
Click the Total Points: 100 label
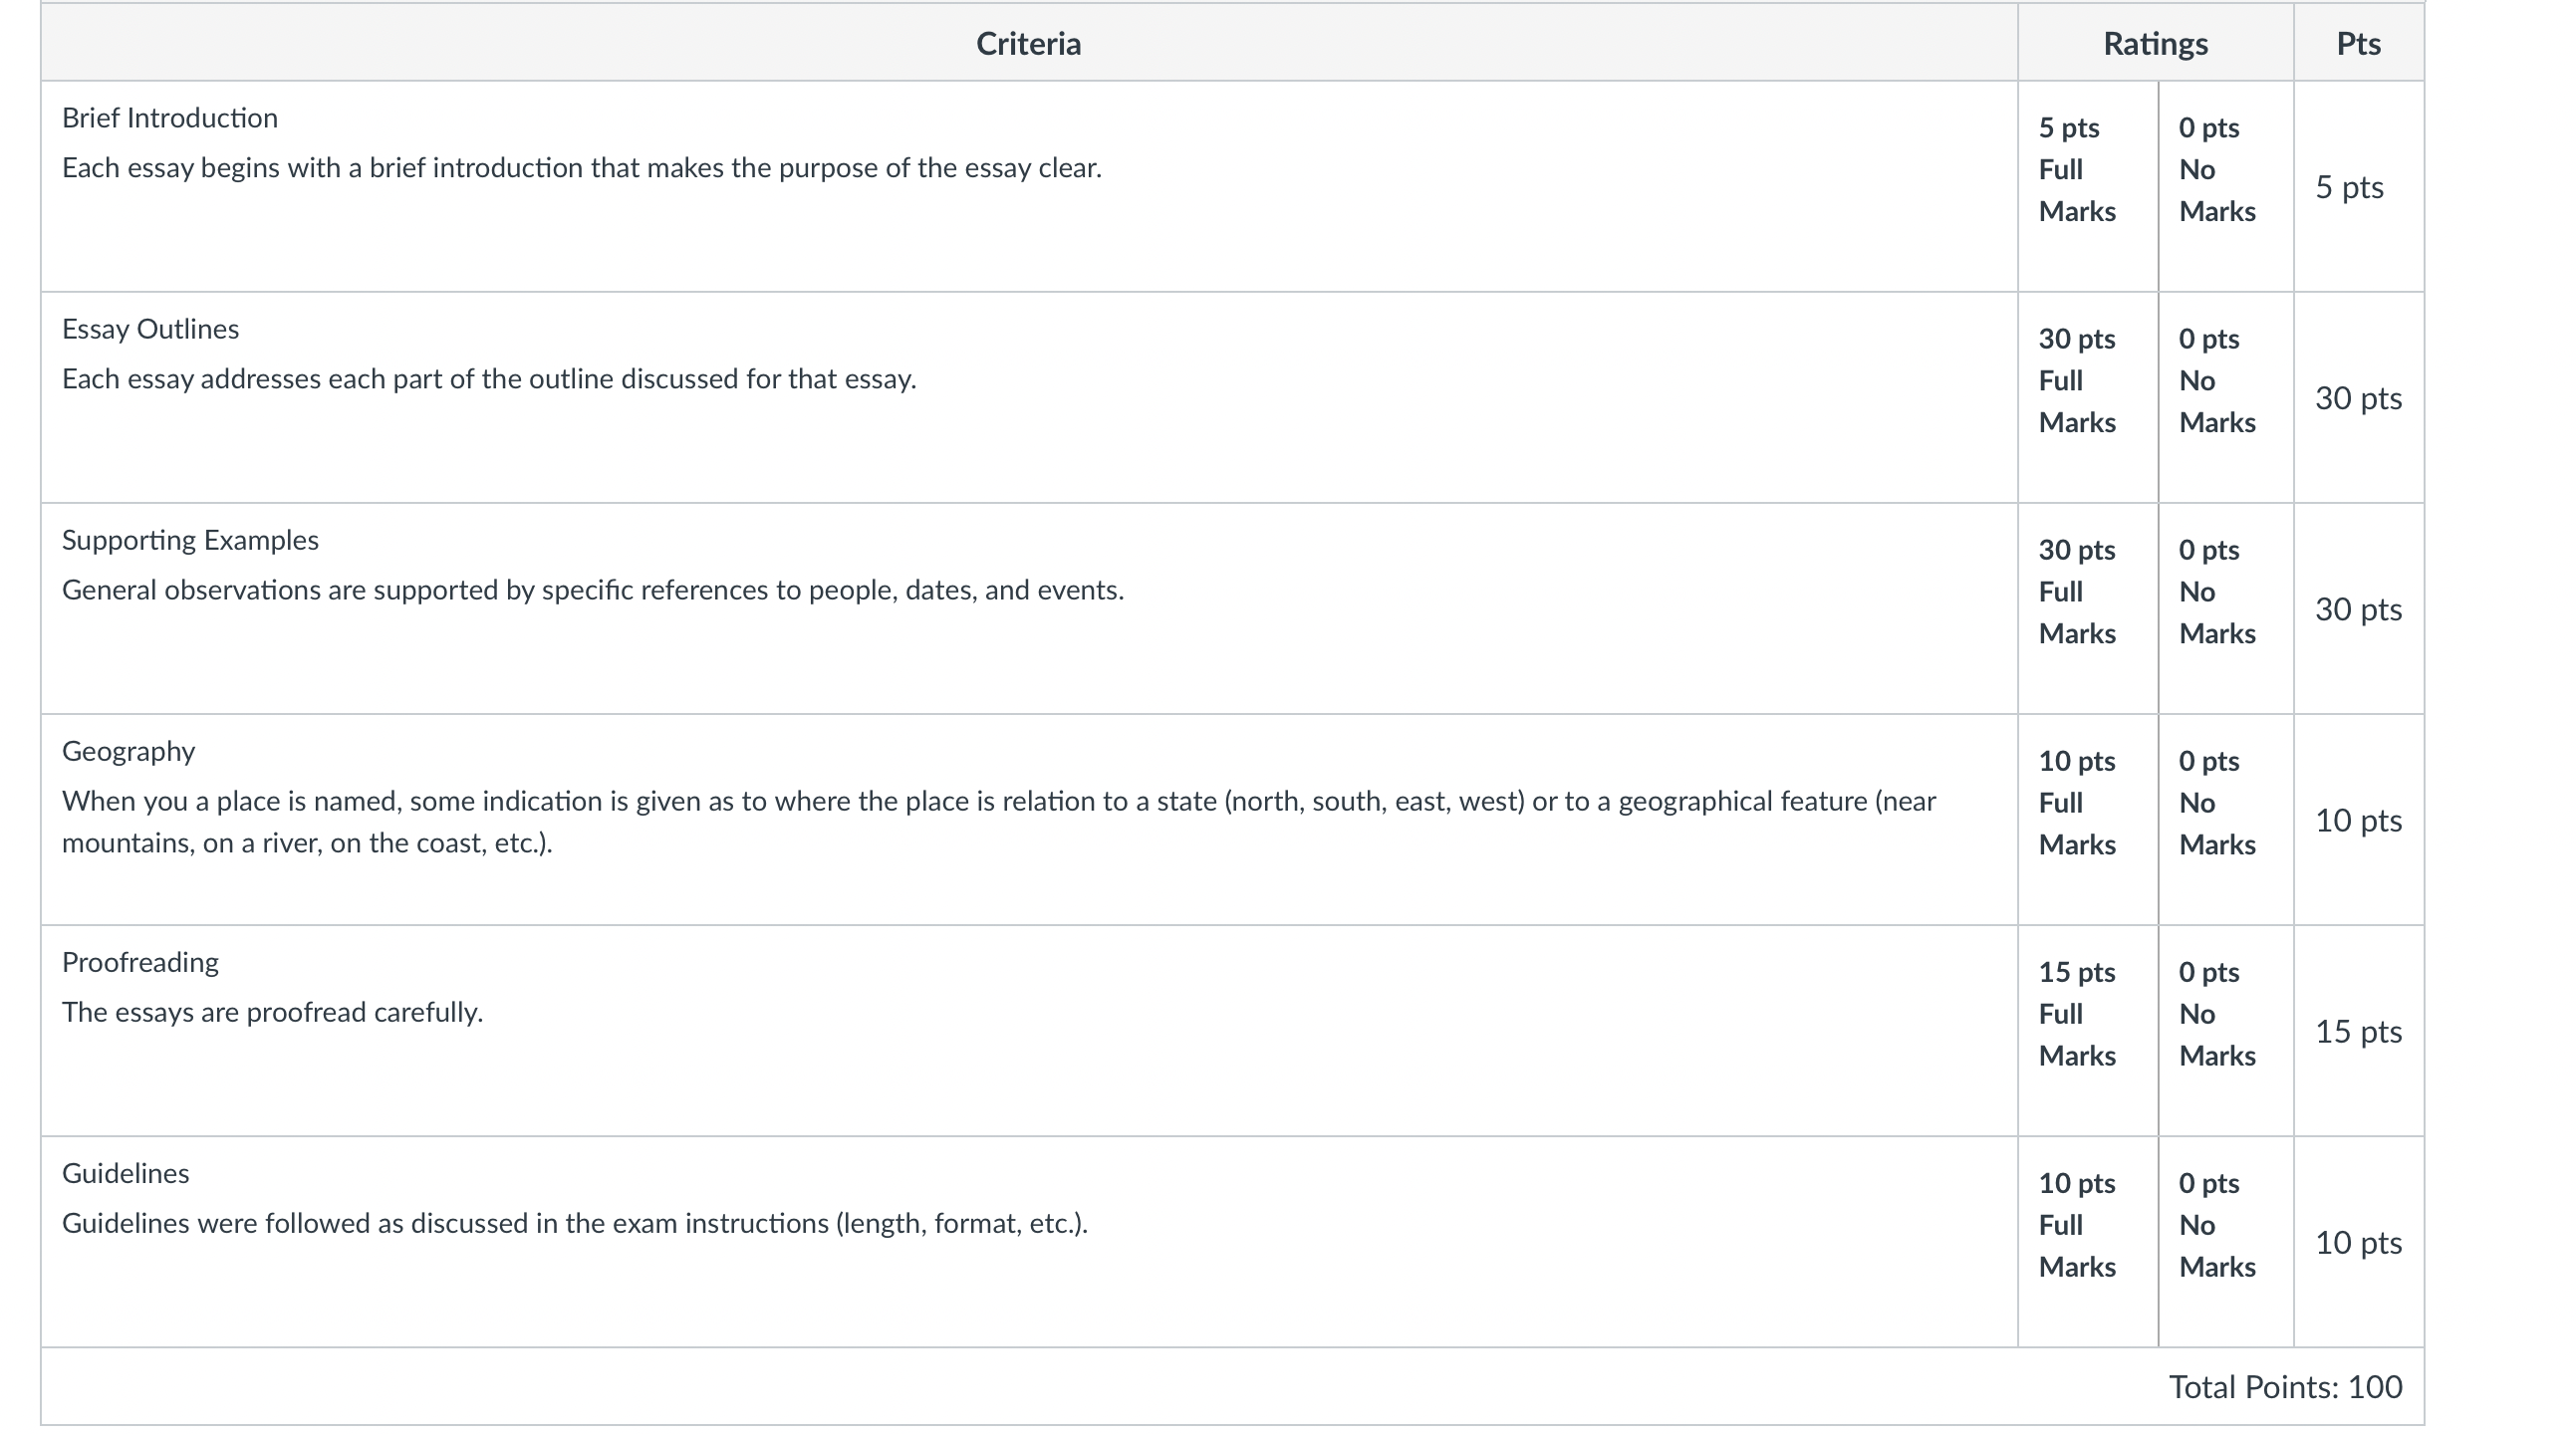pyautogui.click(x=2285, y=1387)
